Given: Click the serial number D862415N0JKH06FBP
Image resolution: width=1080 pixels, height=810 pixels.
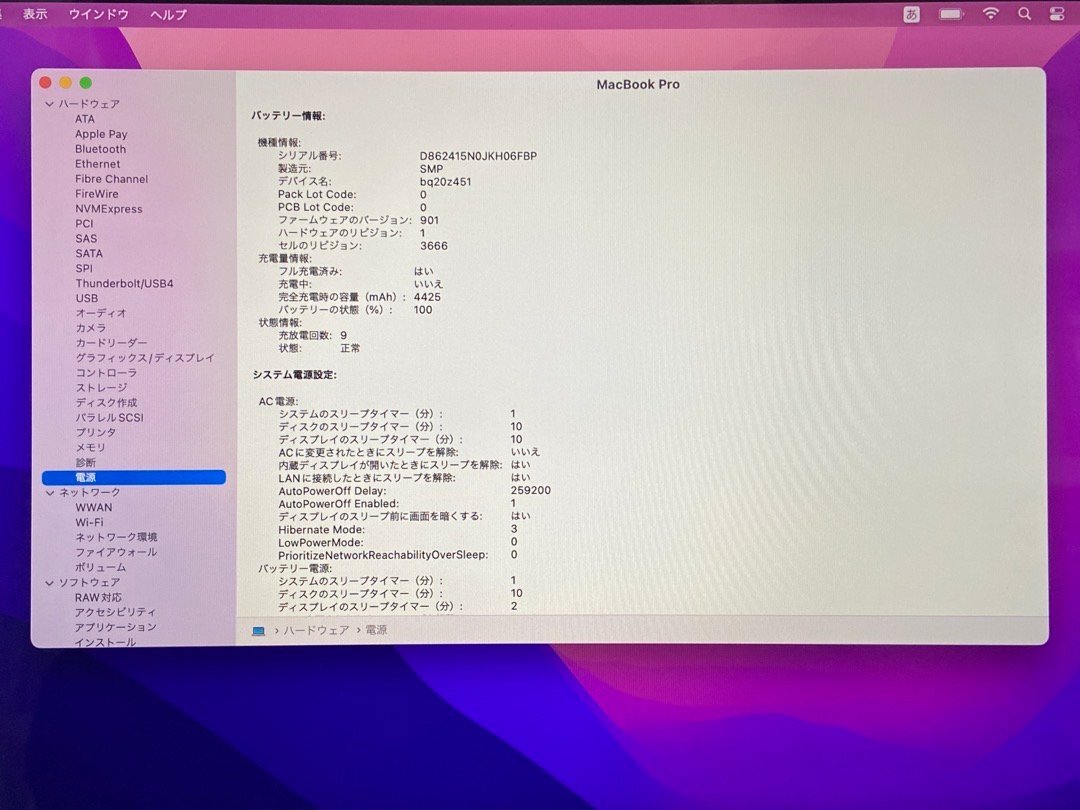Looking at the screenshot, I should [x=478, y=156].
